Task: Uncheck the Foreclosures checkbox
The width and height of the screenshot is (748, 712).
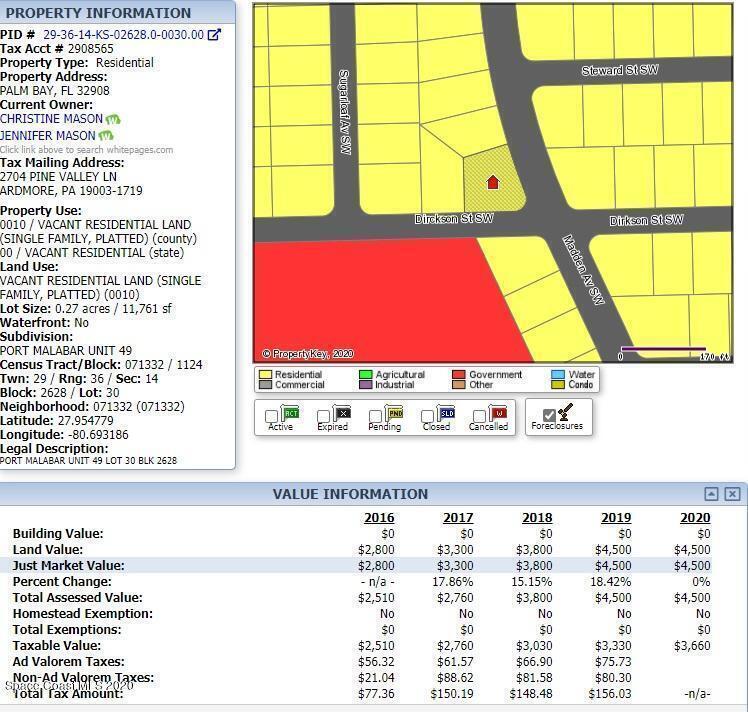Action: pyautogui.click(x=549, y=415)
